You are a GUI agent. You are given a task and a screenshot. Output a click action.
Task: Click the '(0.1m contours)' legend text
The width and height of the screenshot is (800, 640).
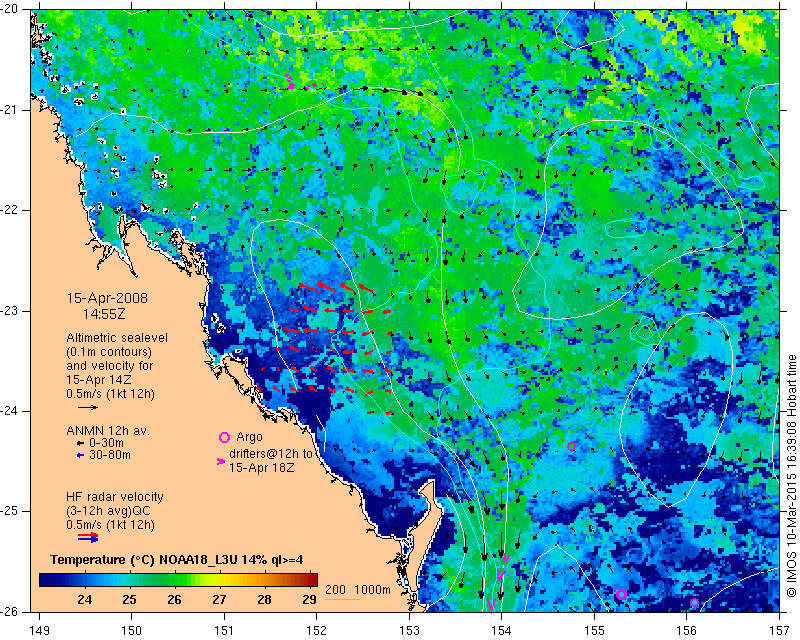point(109,352)
